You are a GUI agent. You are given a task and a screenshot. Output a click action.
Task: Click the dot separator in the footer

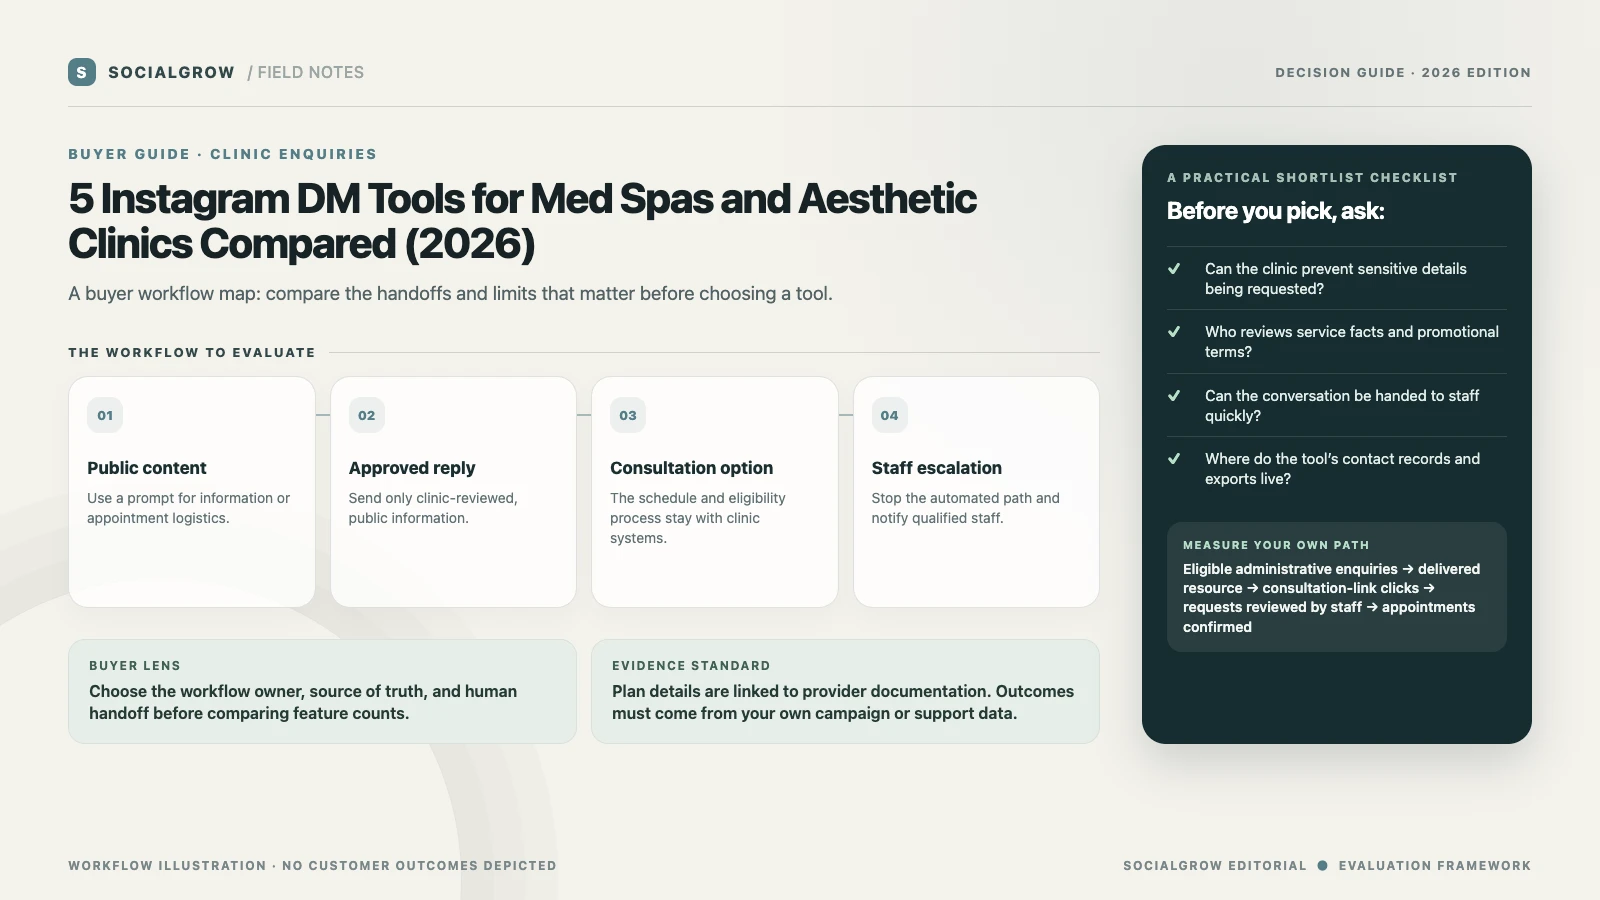(1323, 866)
